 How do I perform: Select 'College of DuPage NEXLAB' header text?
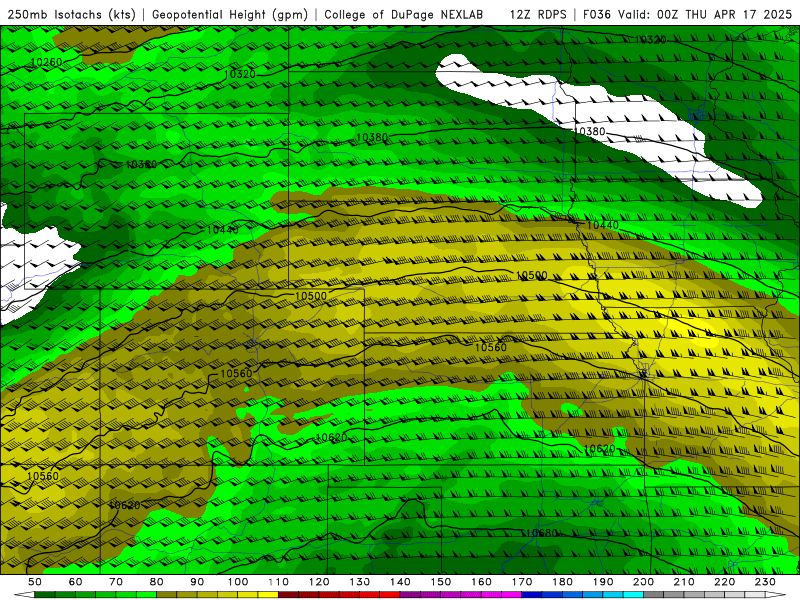[404, 15]
